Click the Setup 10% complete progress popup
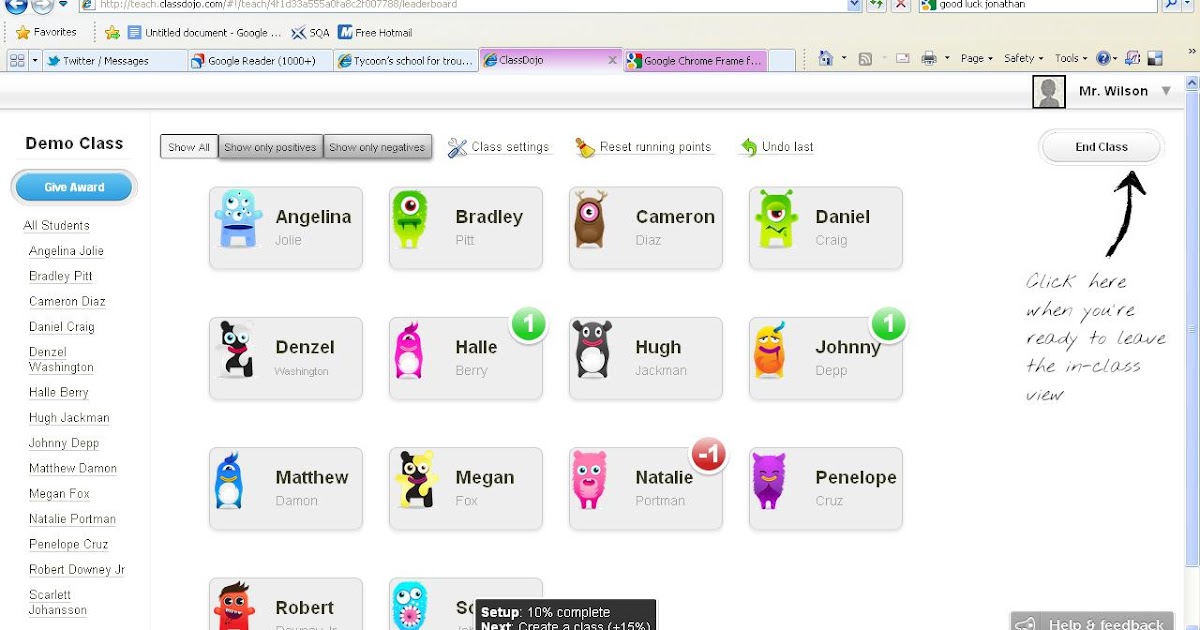1200x630 pixels. (566, 615)
